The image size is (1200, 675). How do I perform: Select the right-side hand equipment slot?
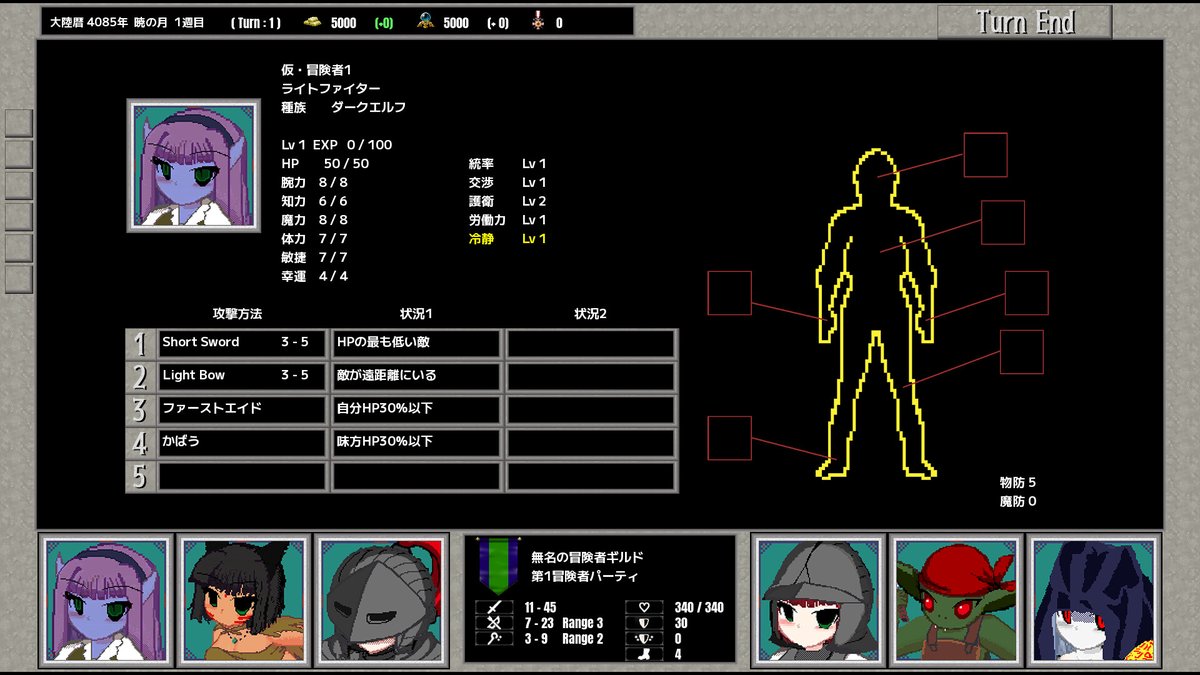coord(1026,293)
